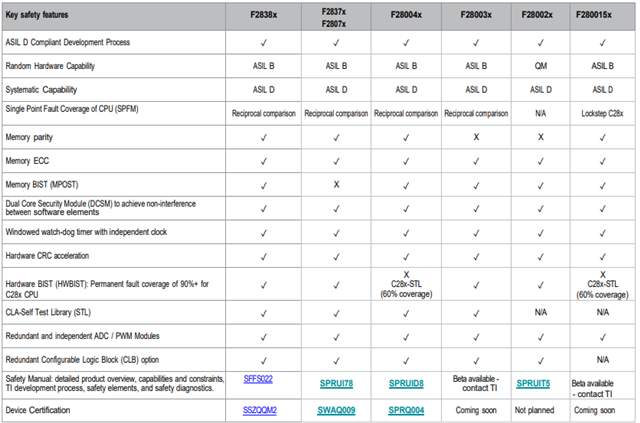Viewport: 640px width, 423px height.
Task: Click the Not planned certification cell
Action: (541, 410)
